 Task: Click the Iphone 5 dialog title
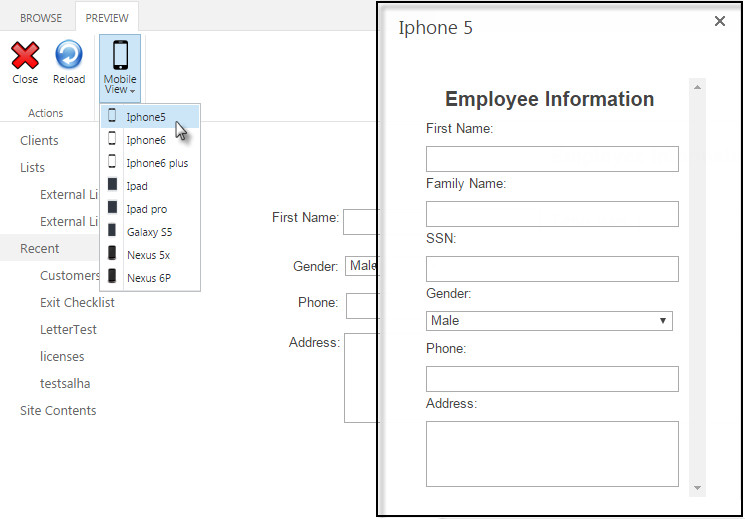click(436, 28)
